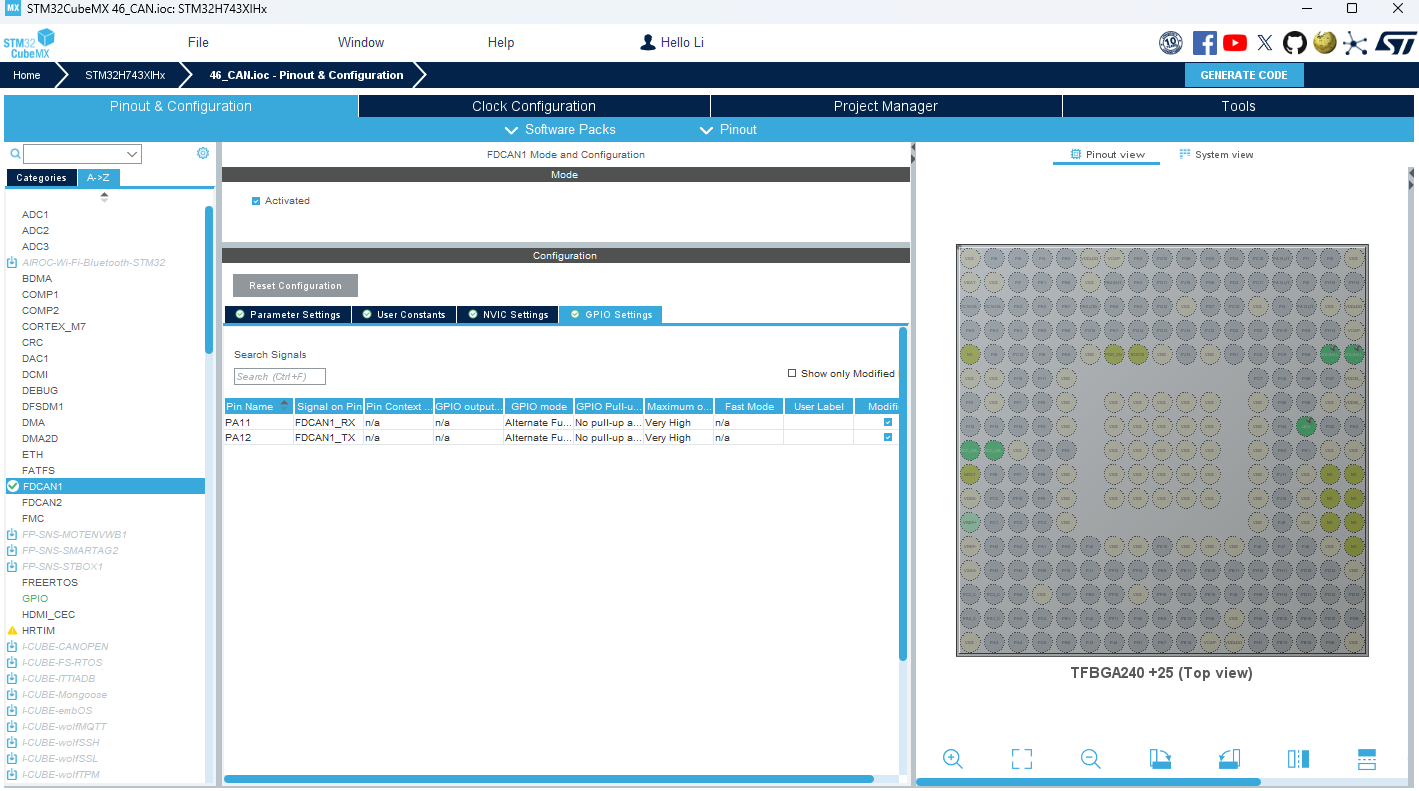
Task: Select the FDCAN1_TX signal cell
Action: click(329, 437)
